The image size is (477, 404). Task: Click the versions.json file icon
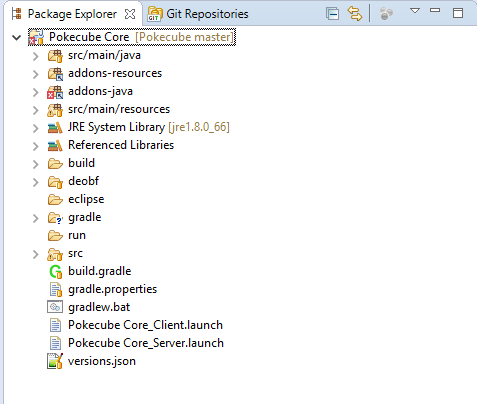(55, 361)
